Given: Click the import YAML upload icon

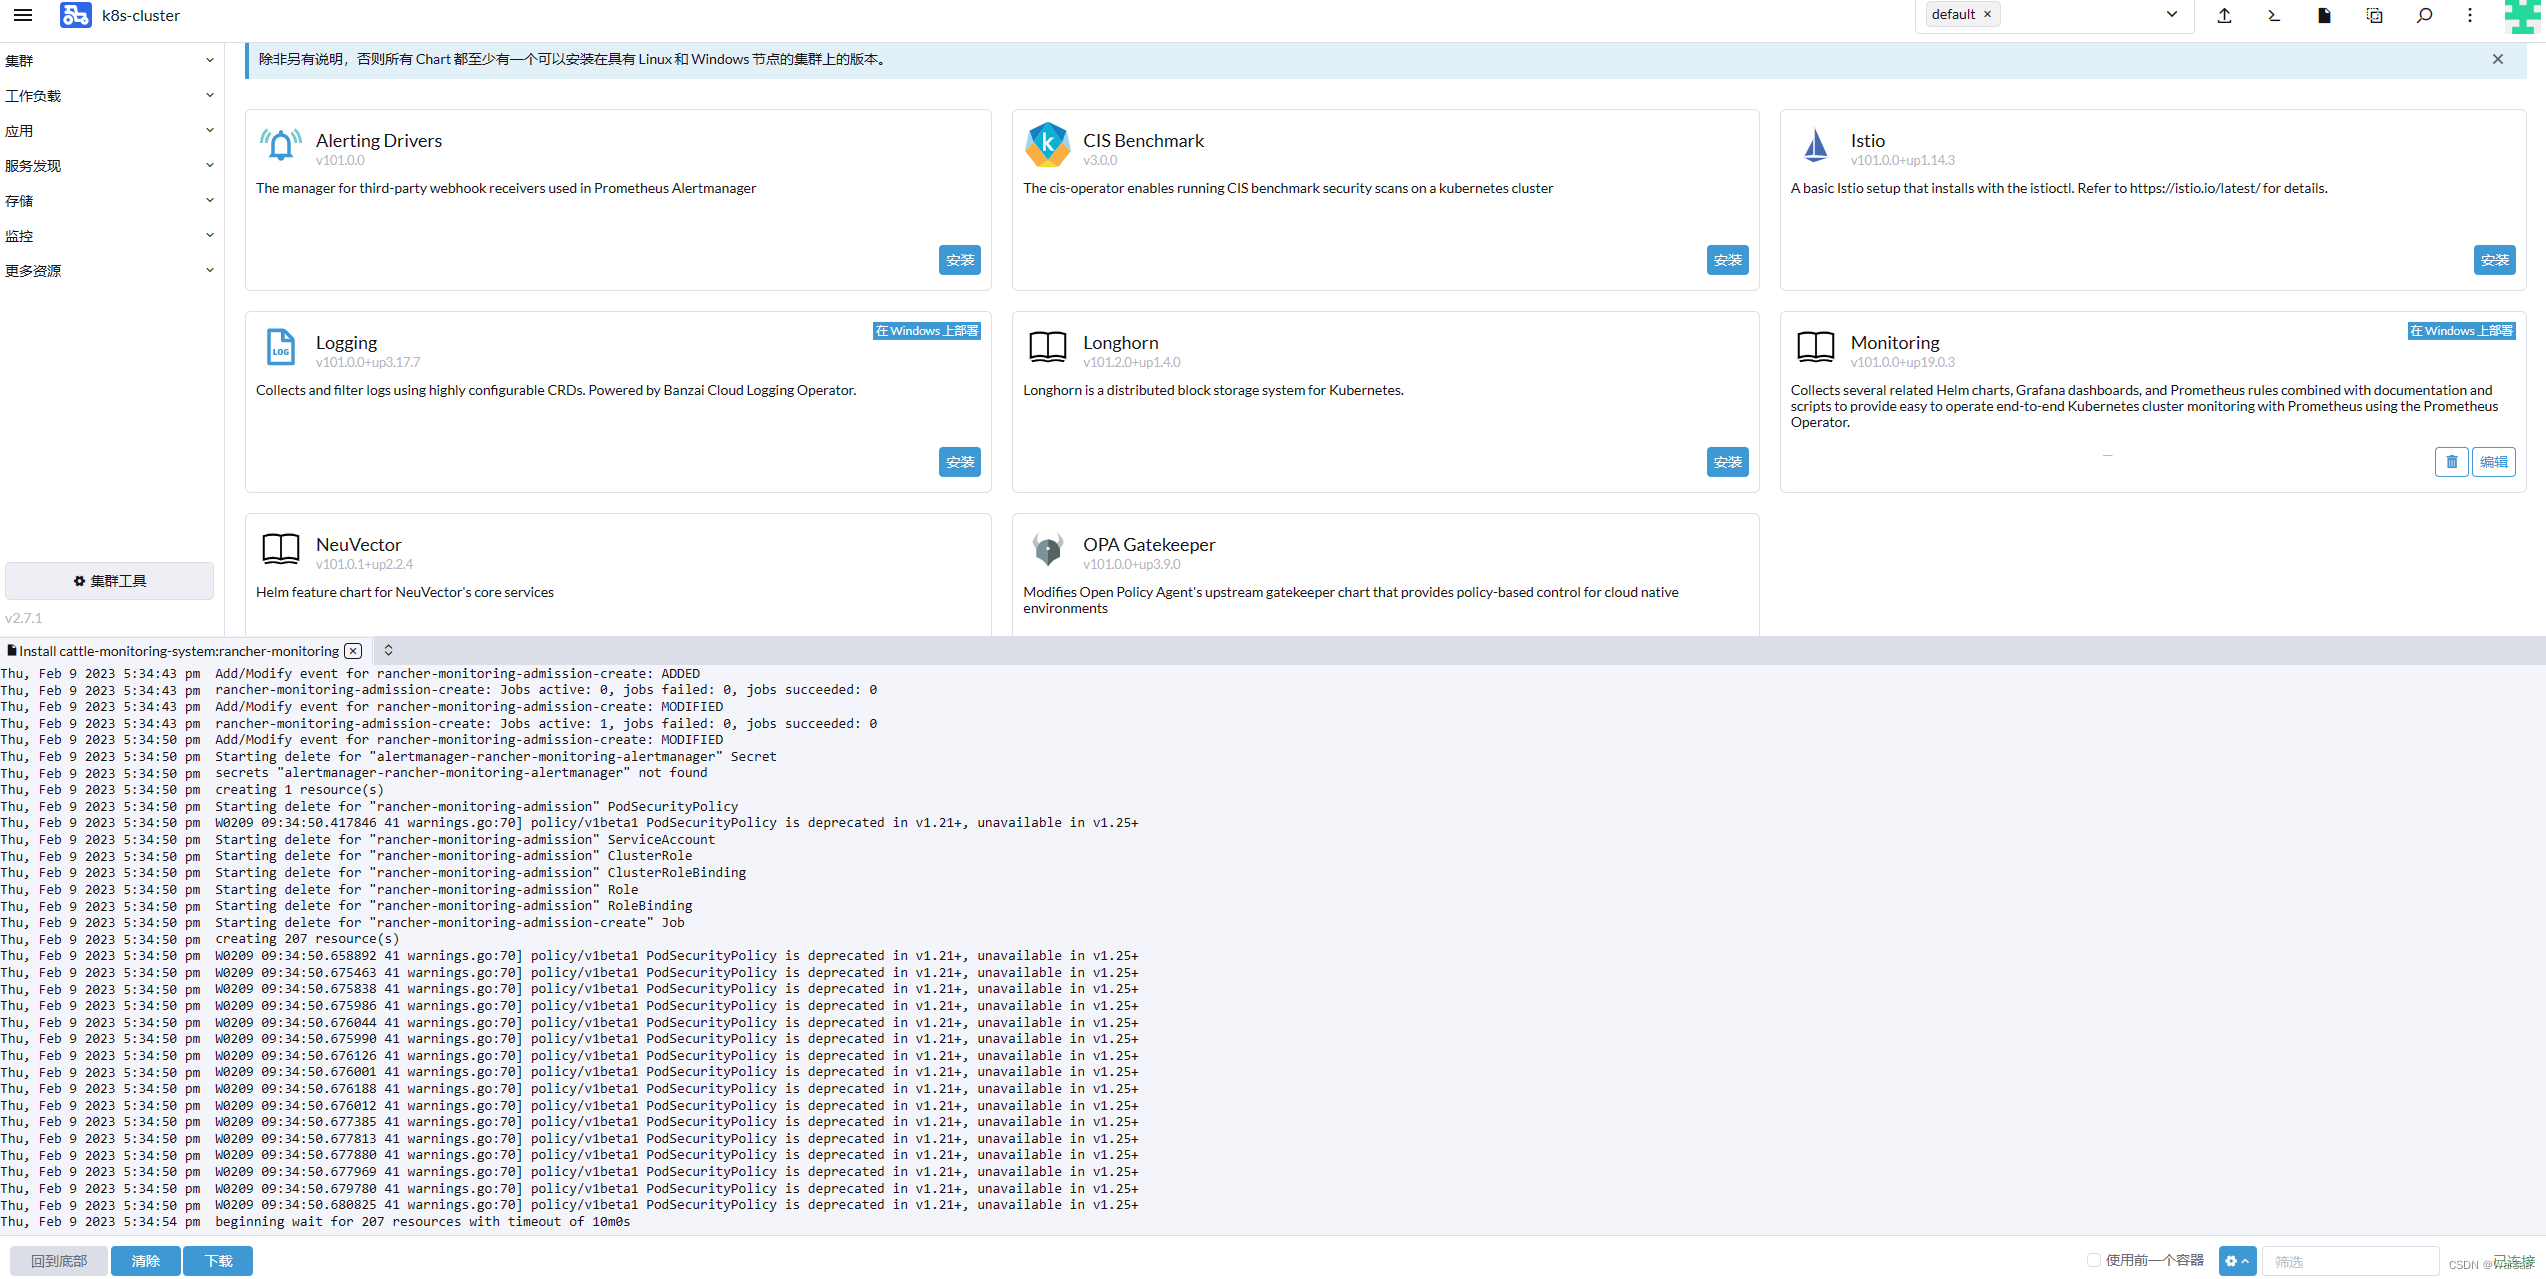Looking at the screenshot, I should coord(2224,15).
